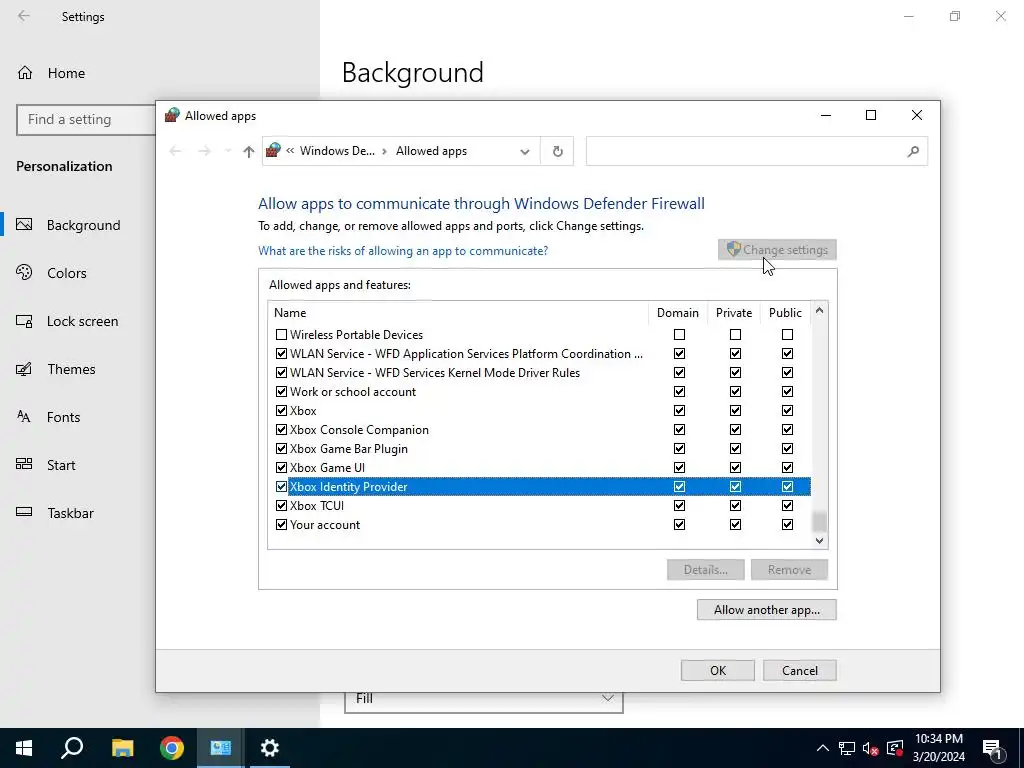Select Xbox Identity Provider row
Screen dimensions: 1024x768
(539, 487)
